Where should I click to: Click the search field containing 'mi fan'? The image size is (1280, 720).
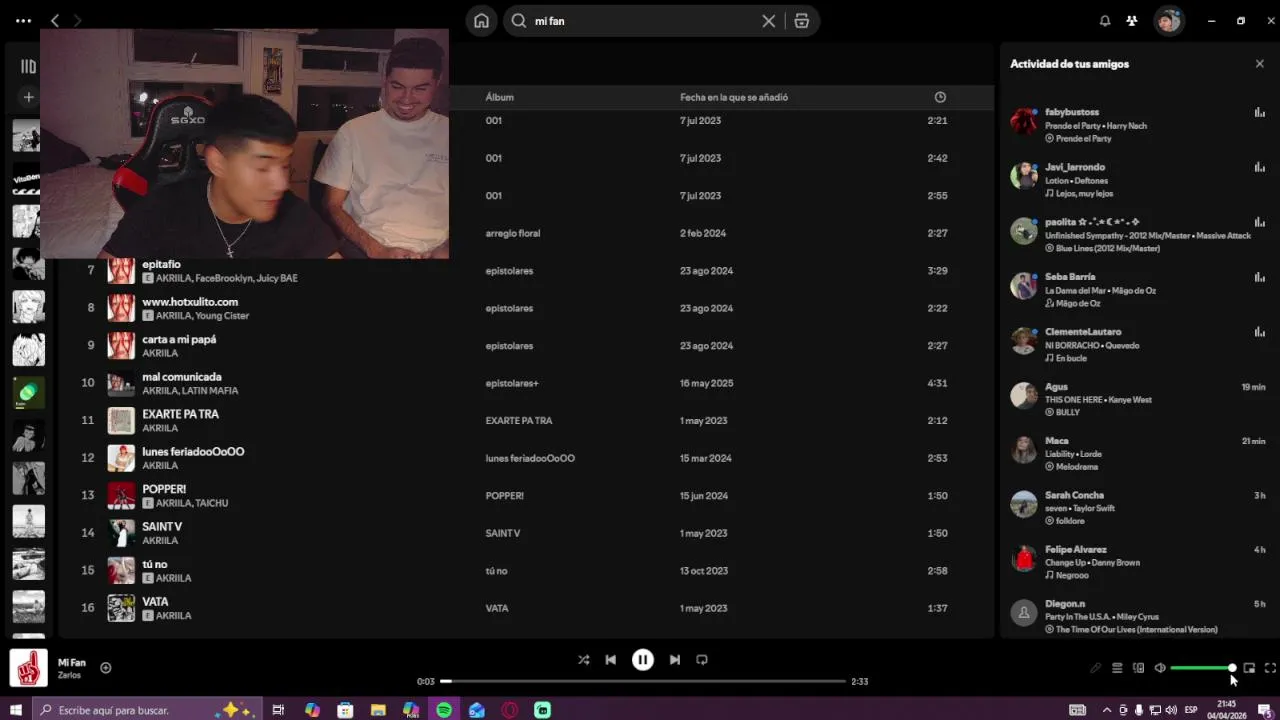[x=645, y=21]
